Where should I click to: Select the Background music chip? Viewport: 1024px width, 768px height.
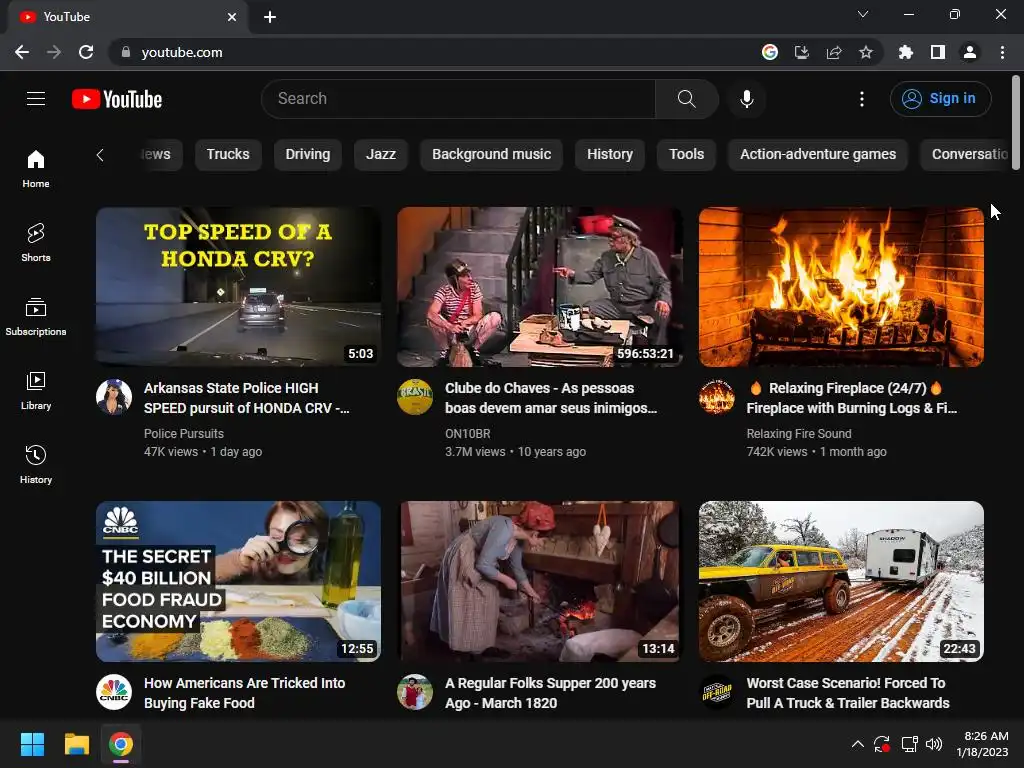(x=491, y=155)
